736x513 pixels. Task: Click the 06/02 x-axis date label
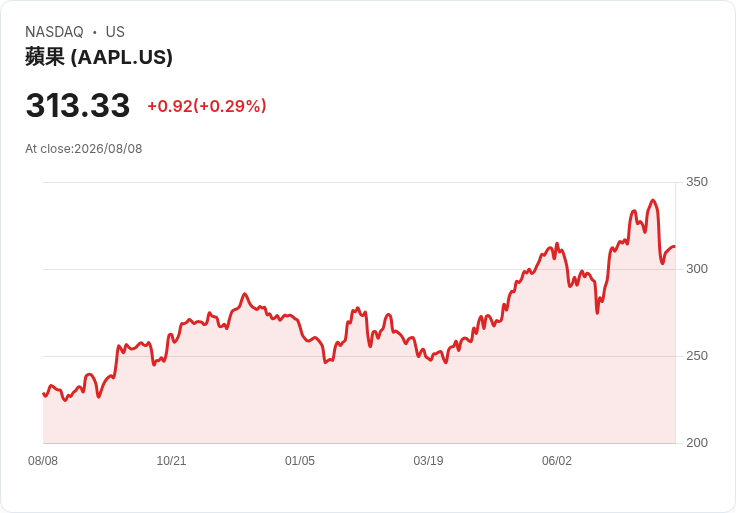(557, 461)
